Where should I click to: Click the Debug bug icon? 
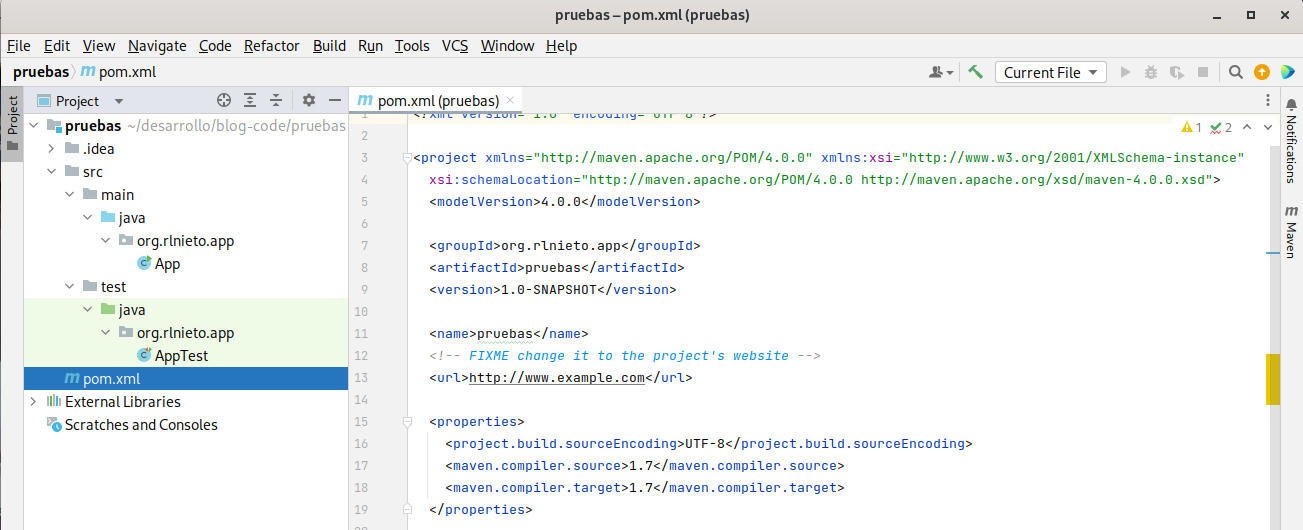coord(1151,72)
